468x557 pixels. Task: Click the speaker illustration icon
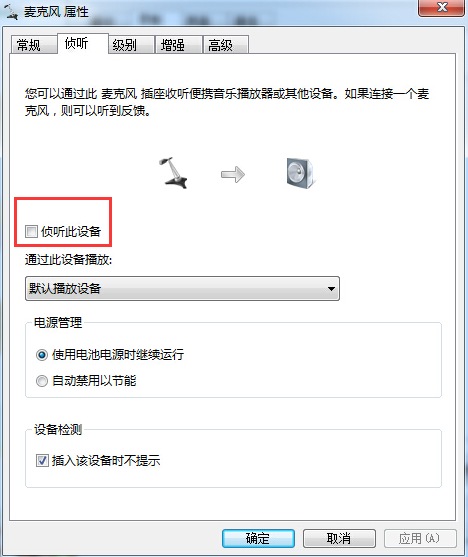[x=301, y=173]
